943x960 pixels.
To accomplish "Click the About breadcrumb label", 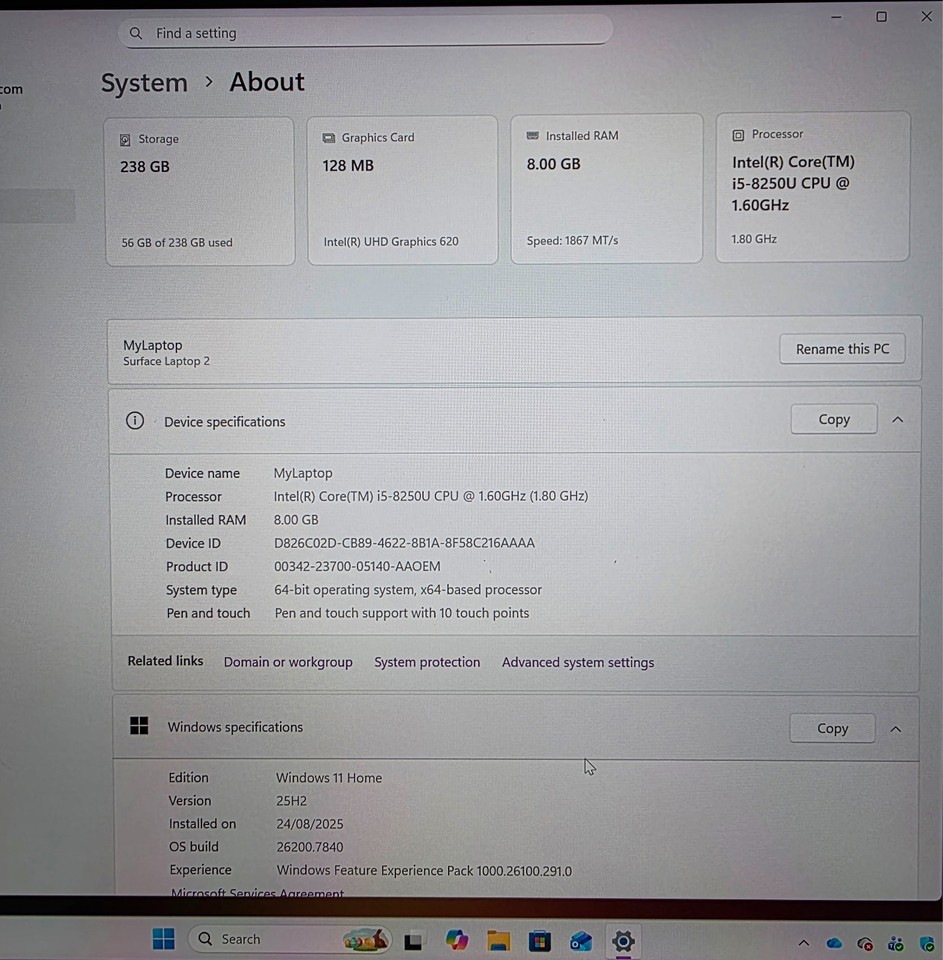I will point(266,82).
